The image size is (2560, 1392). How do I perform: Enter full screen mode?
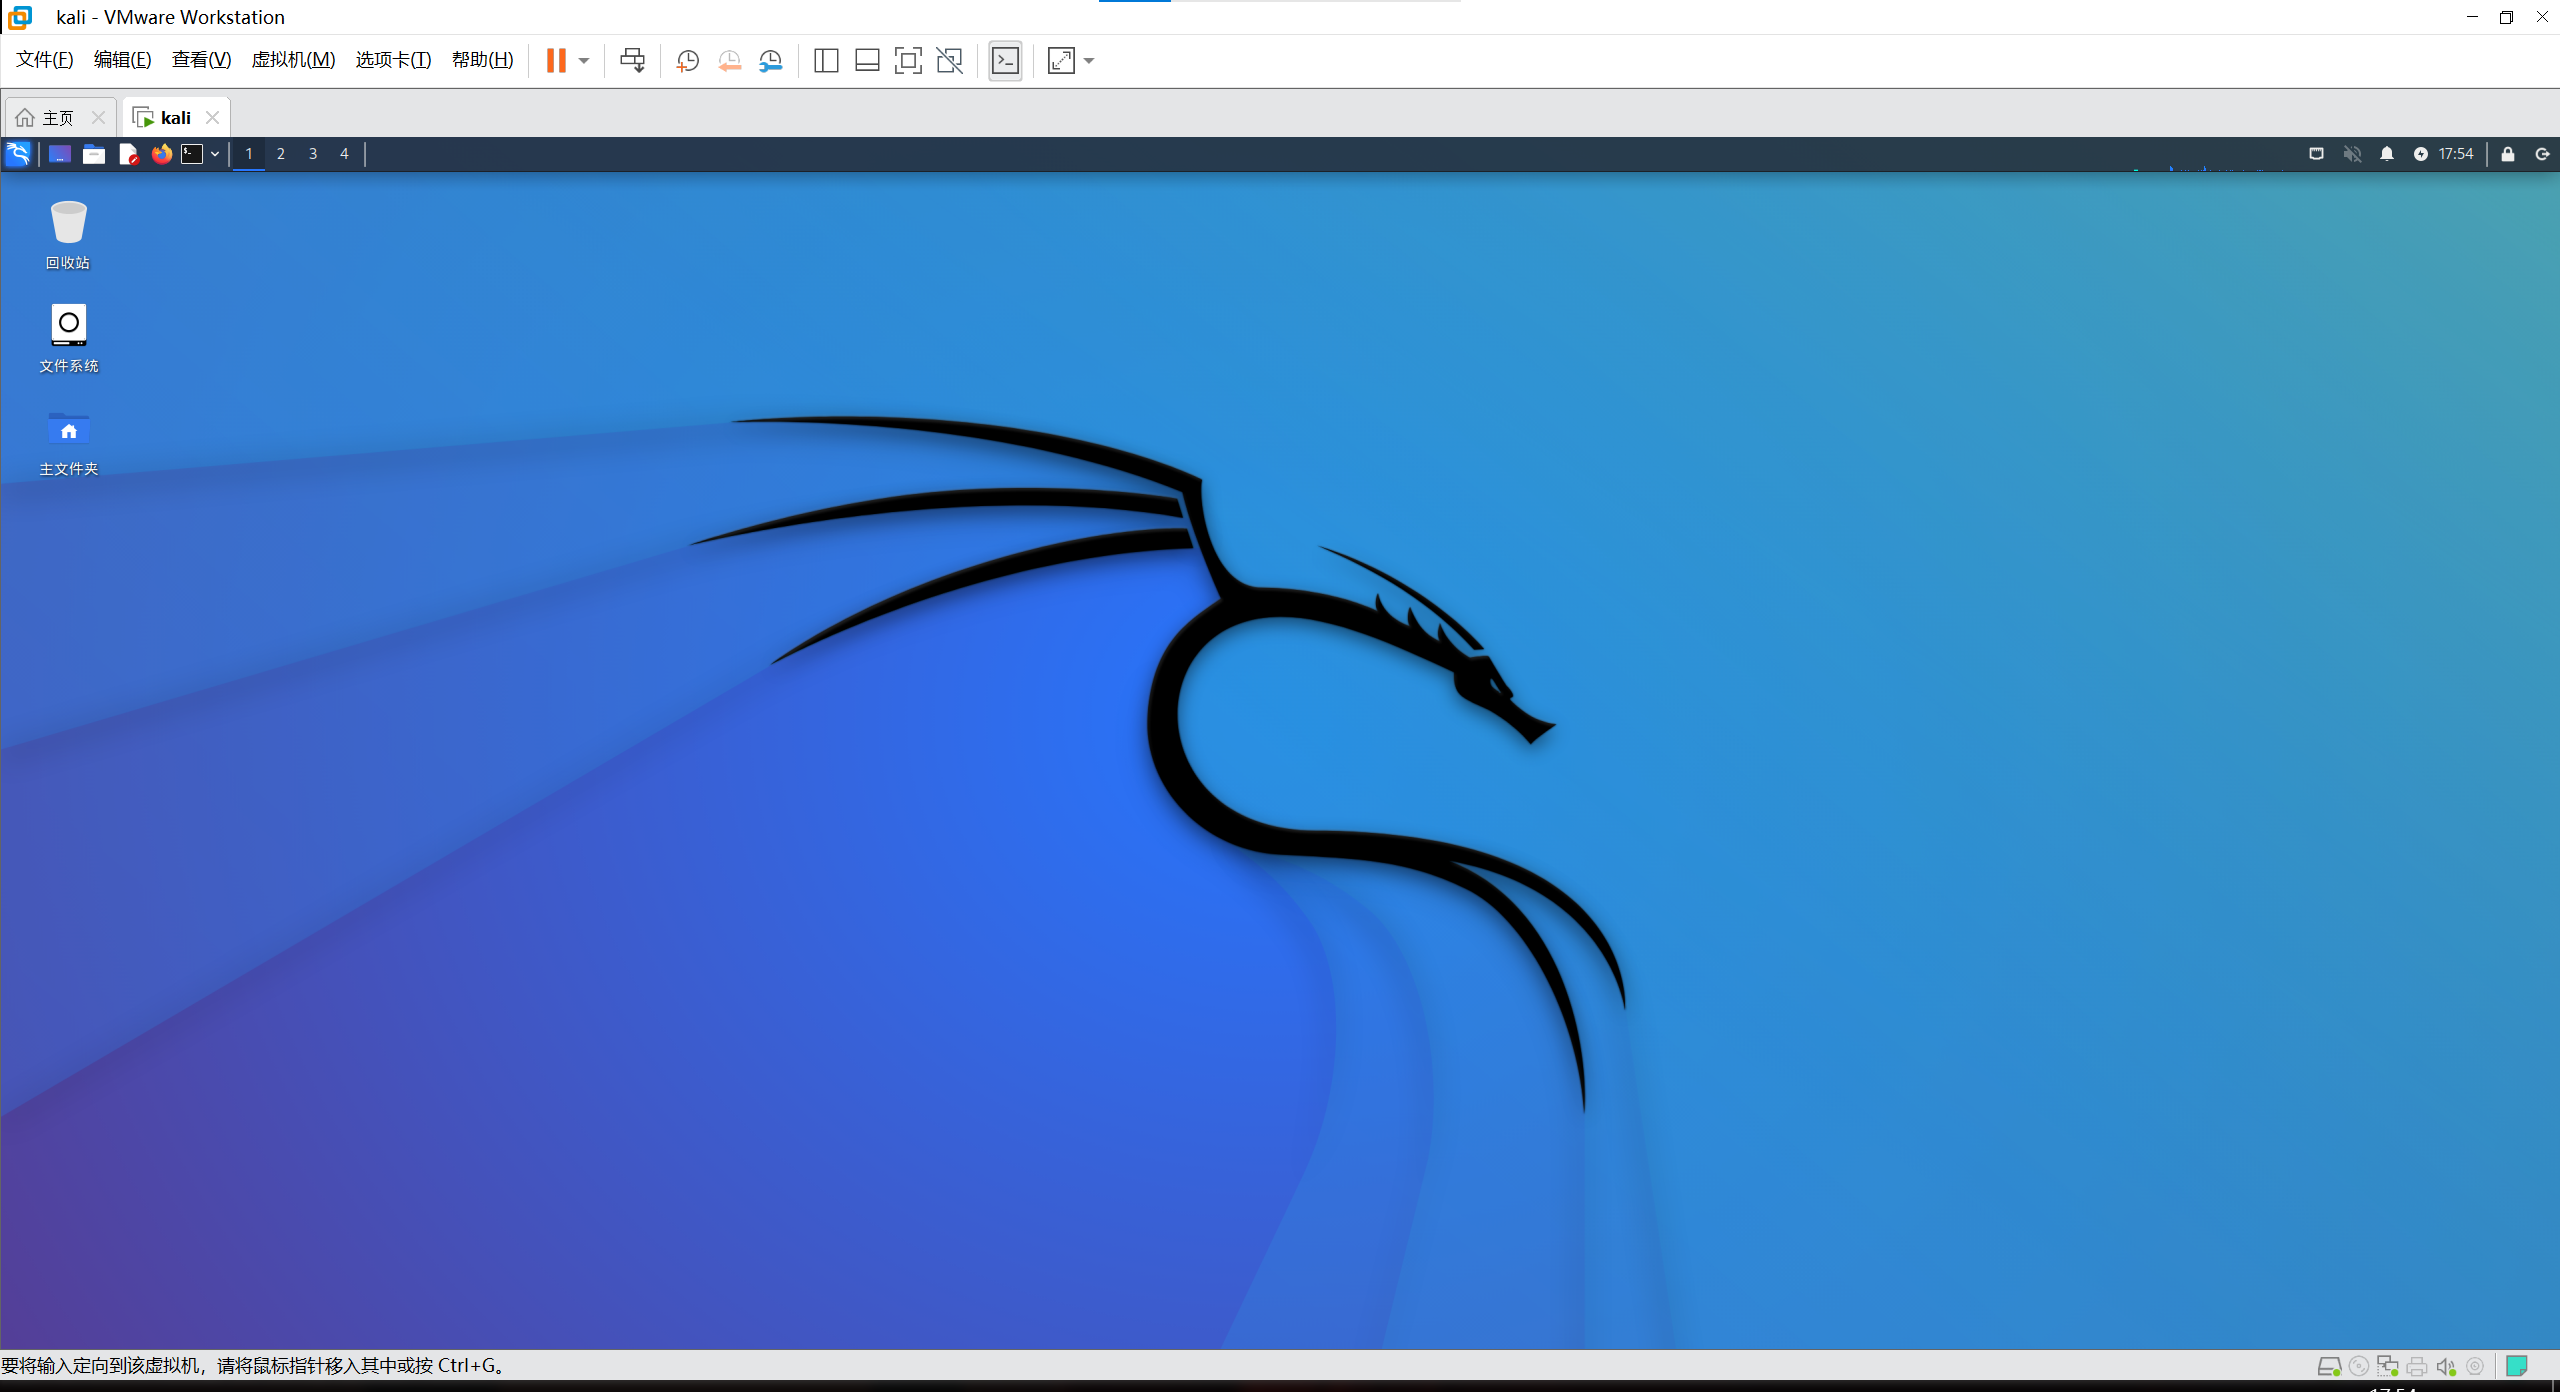click(x=908, y=61)
